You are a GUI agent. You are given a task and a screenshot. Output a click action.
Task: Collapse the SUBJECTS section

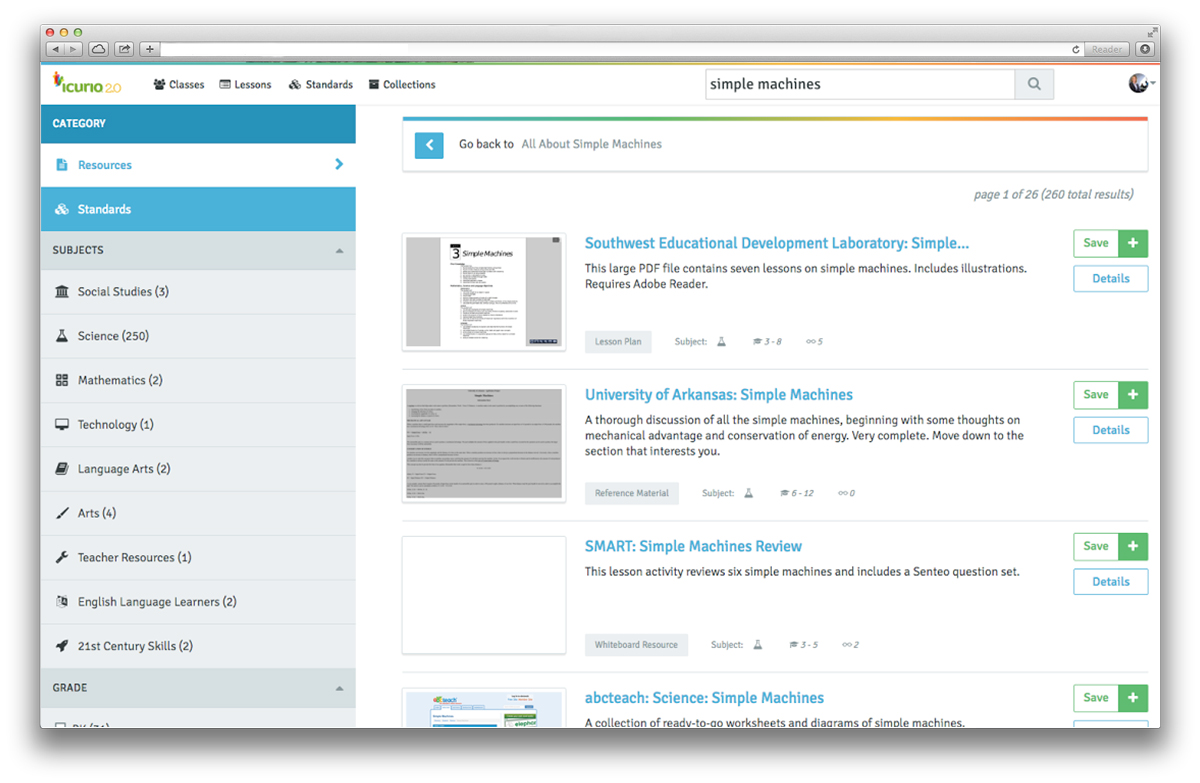(339, 251)
